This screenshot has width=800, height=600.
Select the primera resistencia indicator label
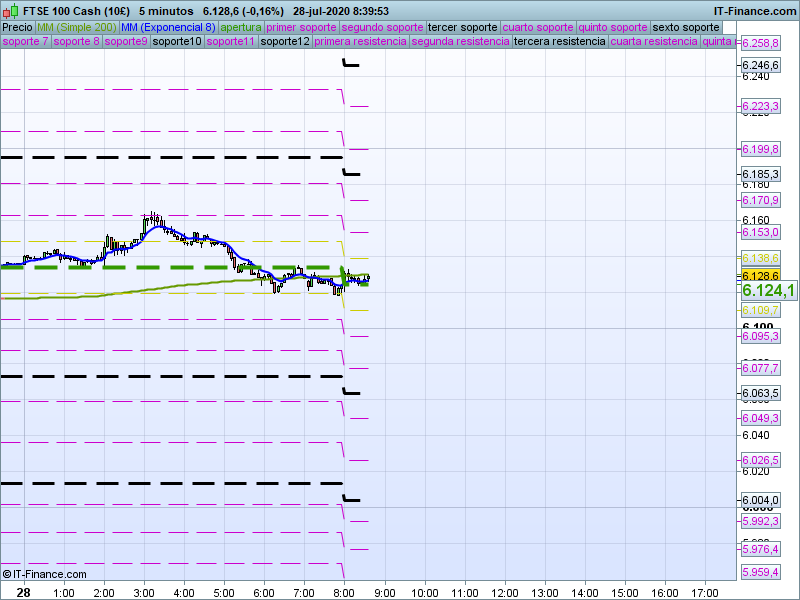pyautogui.click(x=359, y=42)
